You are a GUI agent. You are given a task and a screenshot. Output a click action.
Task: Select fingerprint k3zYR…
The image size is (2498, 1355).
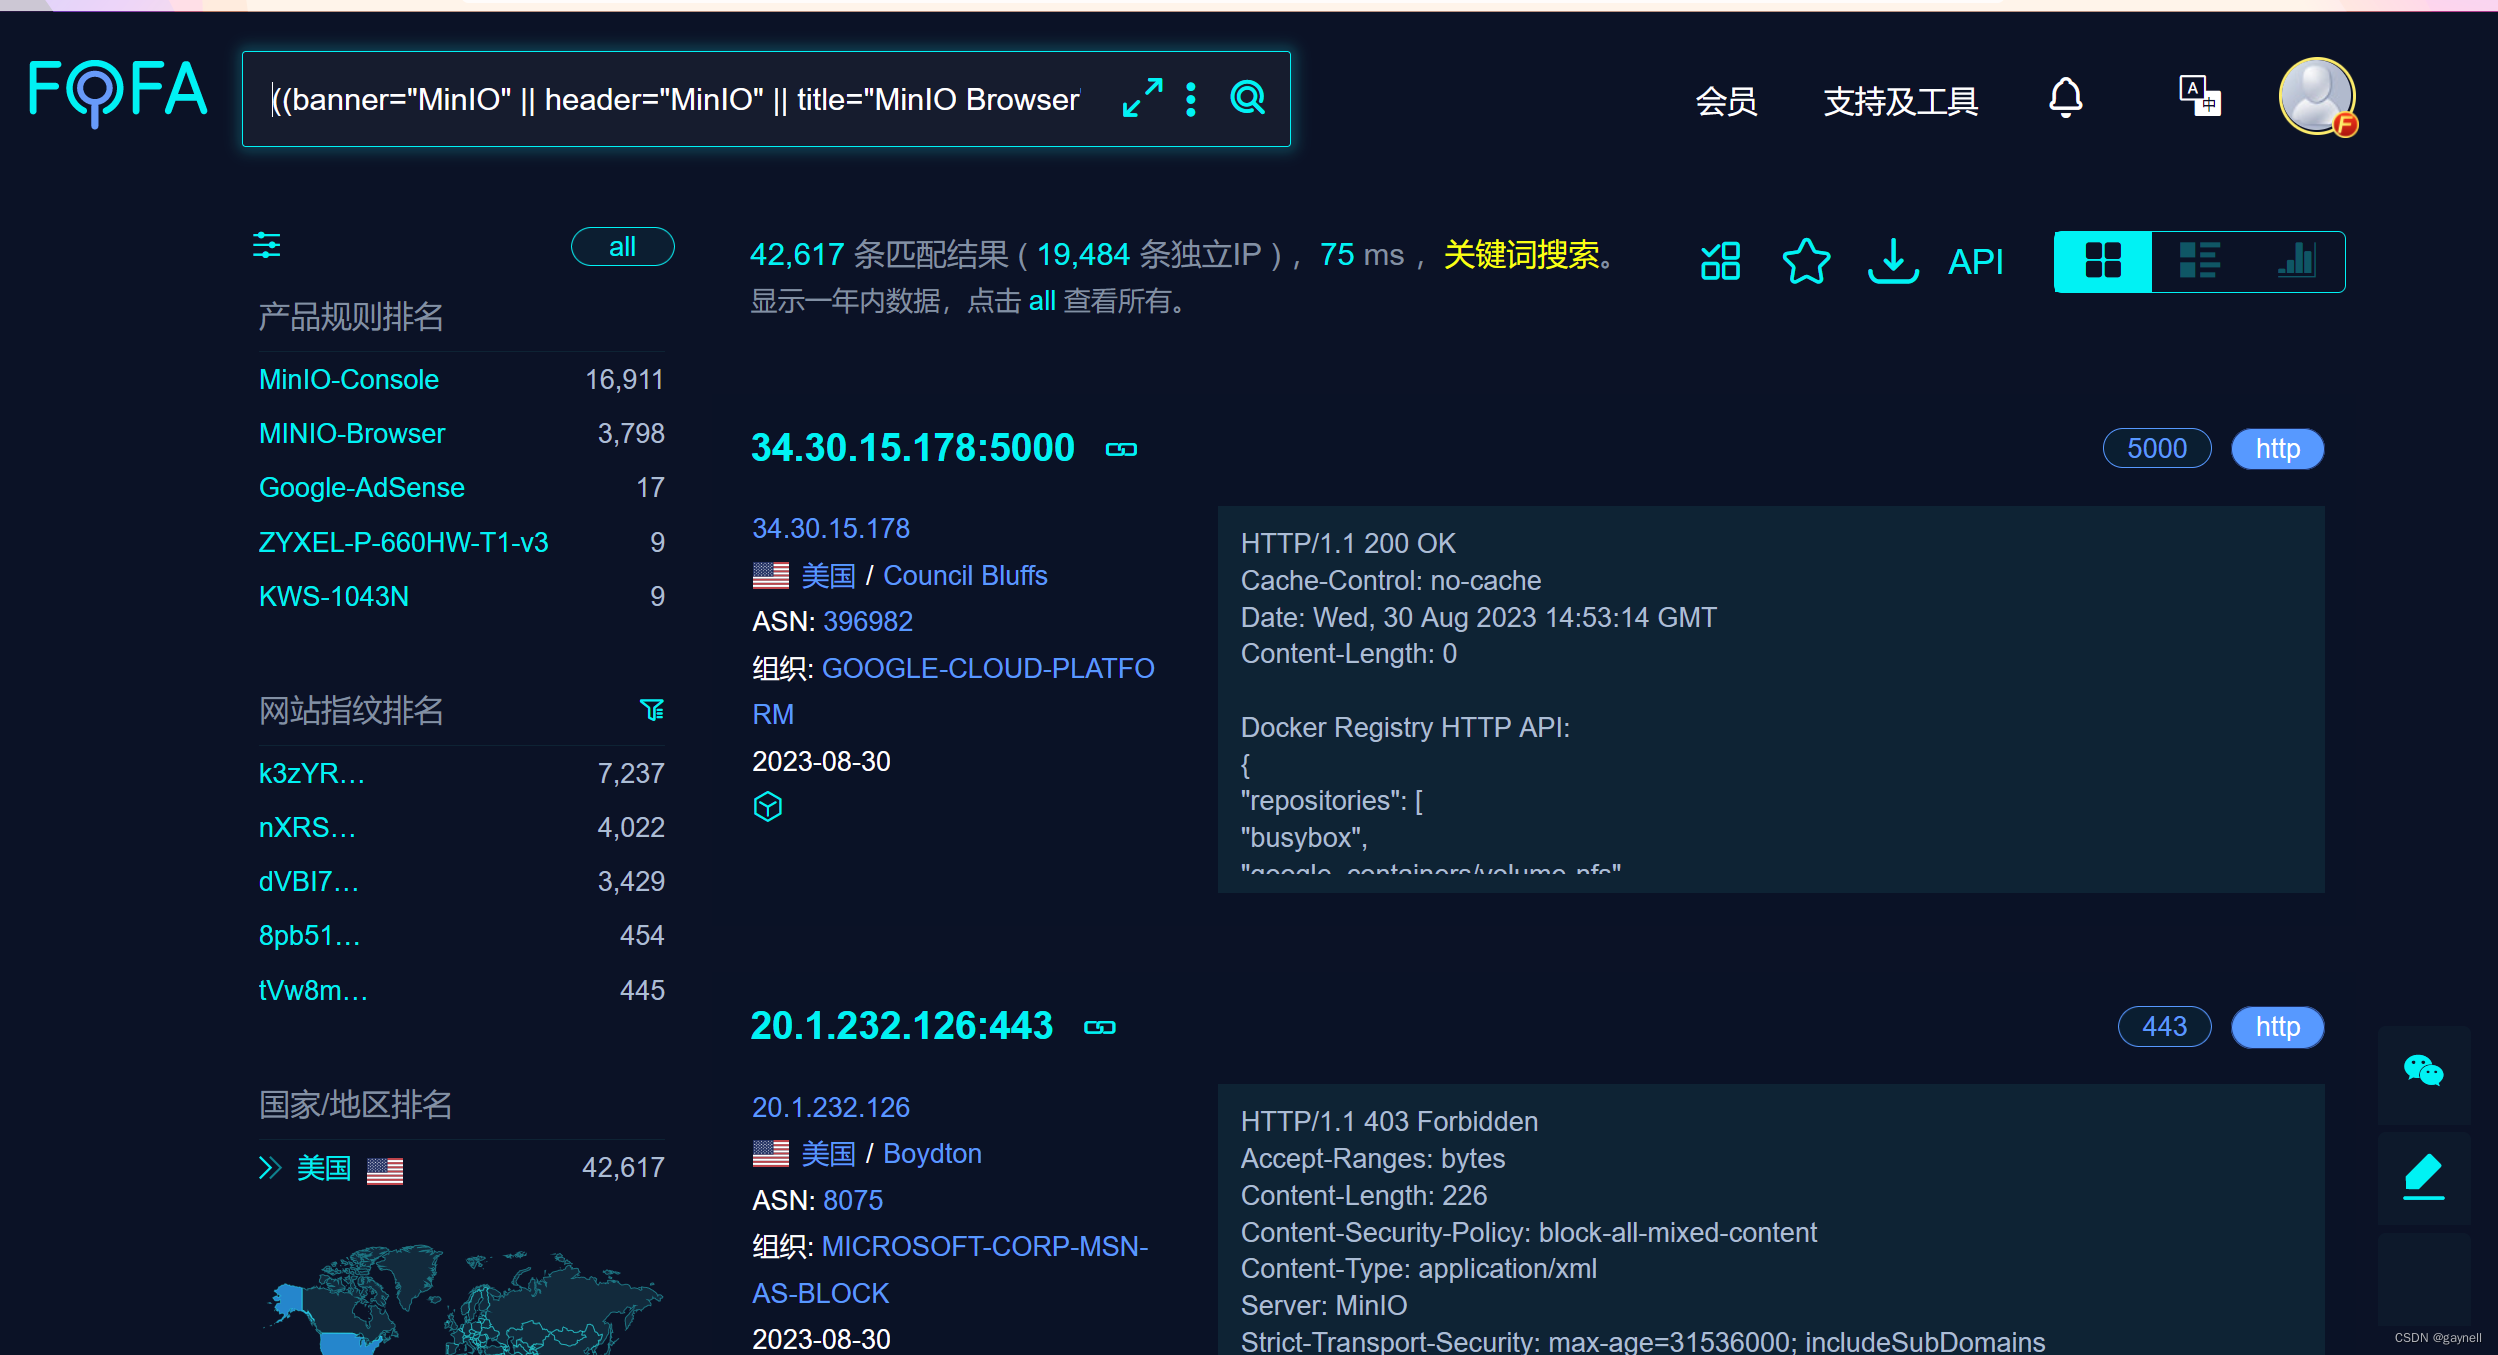tap(312, 773)
